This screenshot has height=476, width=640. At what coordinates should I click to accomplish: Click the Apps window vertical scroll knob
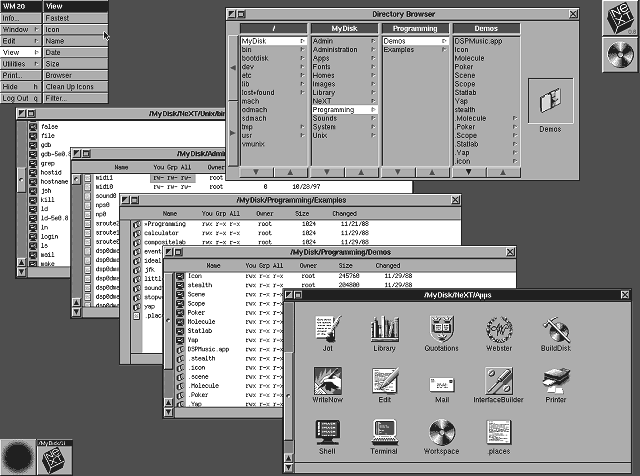click(x=289, y=395)
